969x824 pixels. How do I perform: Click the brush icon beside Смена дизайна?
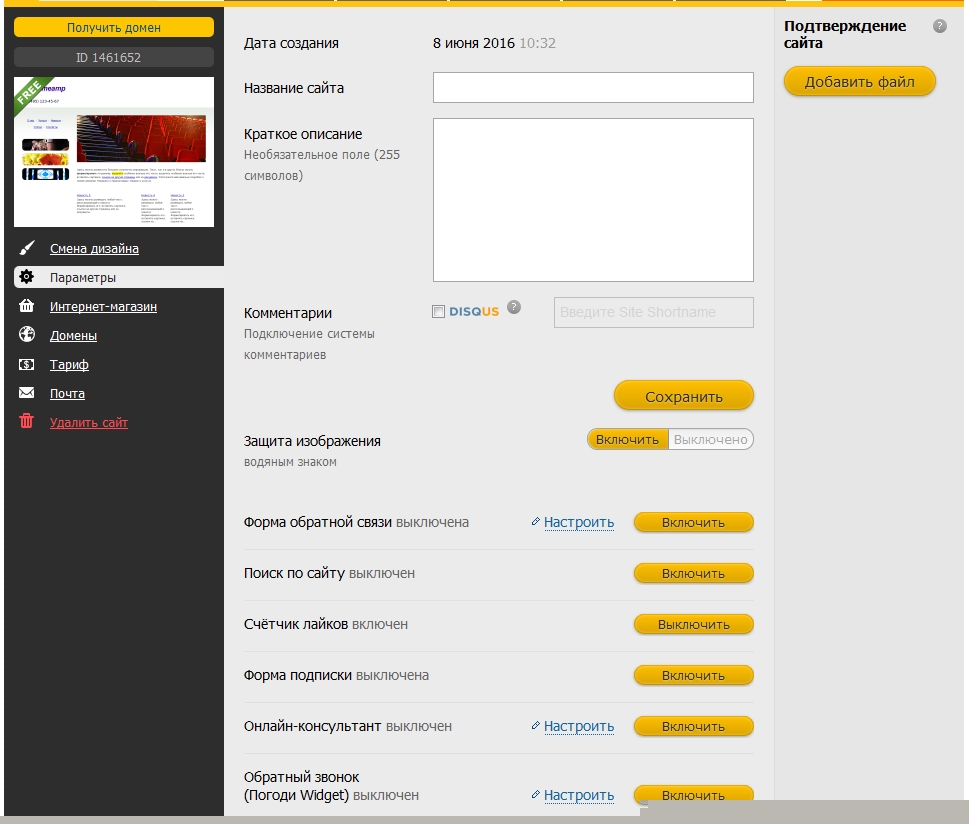click(x=27, y=248)
